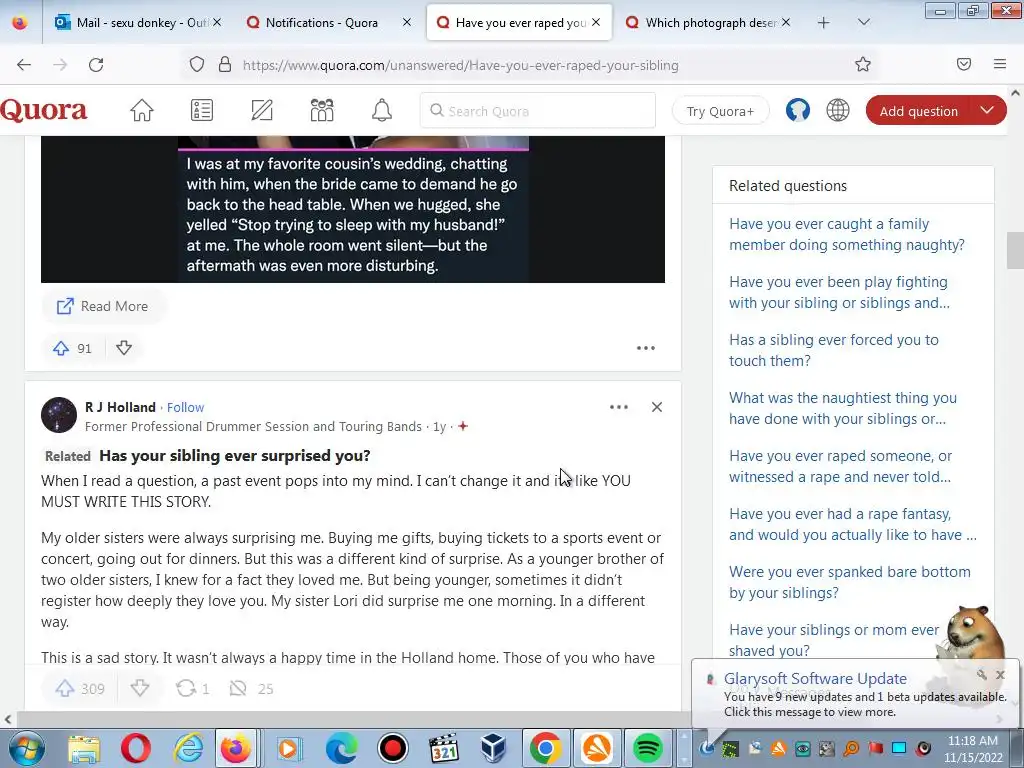Image resolution: width=1024 pixels, height=768 pixels.
Task: Downvote R J Holland's answer
Action: click(140, 688)
